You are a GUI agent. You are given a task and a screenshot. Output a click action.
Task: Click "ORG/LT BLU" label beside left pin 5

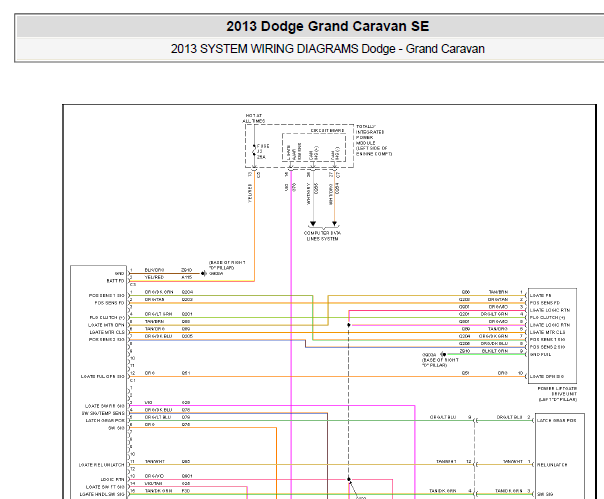(x=158, y=417)
